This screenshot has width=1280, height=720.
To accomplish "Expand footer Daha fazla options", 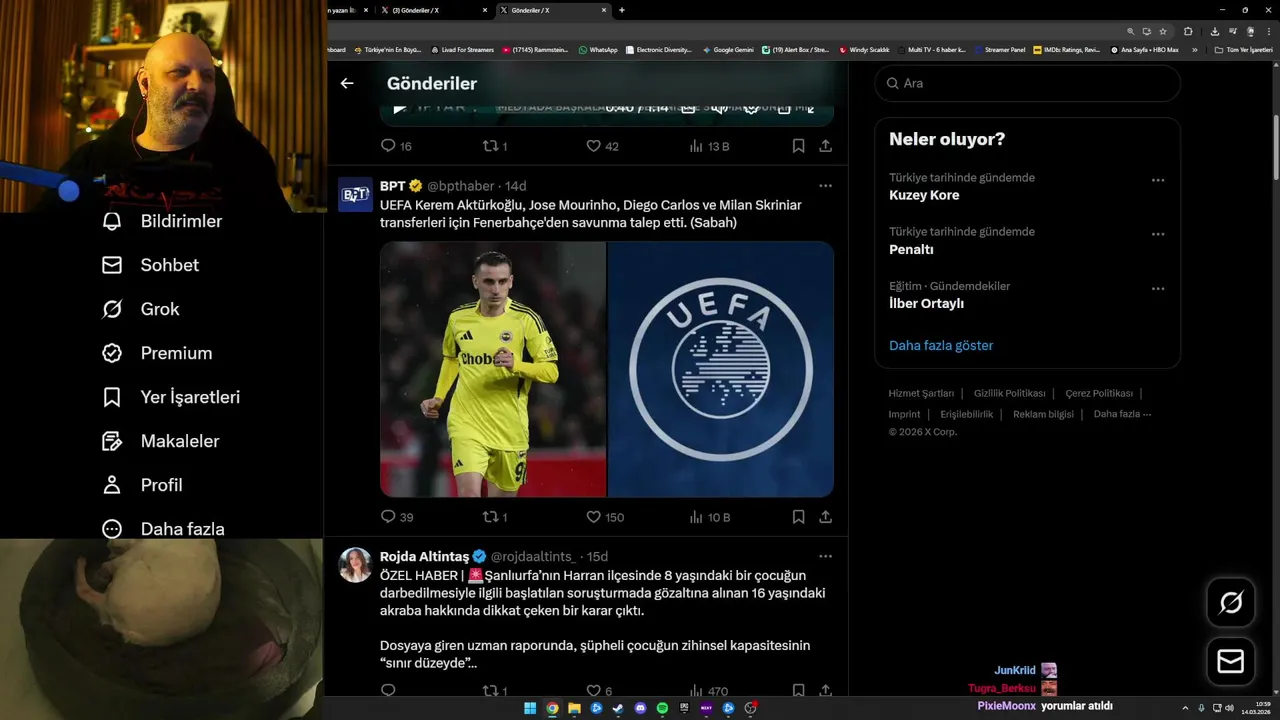I will pyautogui.click(x=1122, y=414).
